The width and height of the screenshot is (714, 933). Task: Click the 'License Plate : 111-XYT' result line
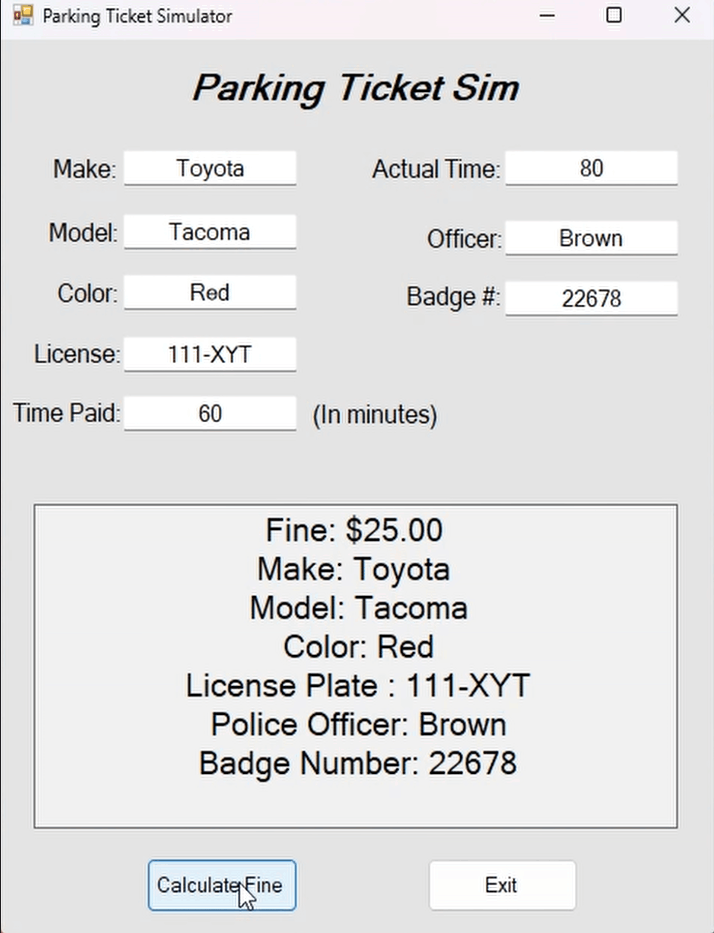point(358,685)
